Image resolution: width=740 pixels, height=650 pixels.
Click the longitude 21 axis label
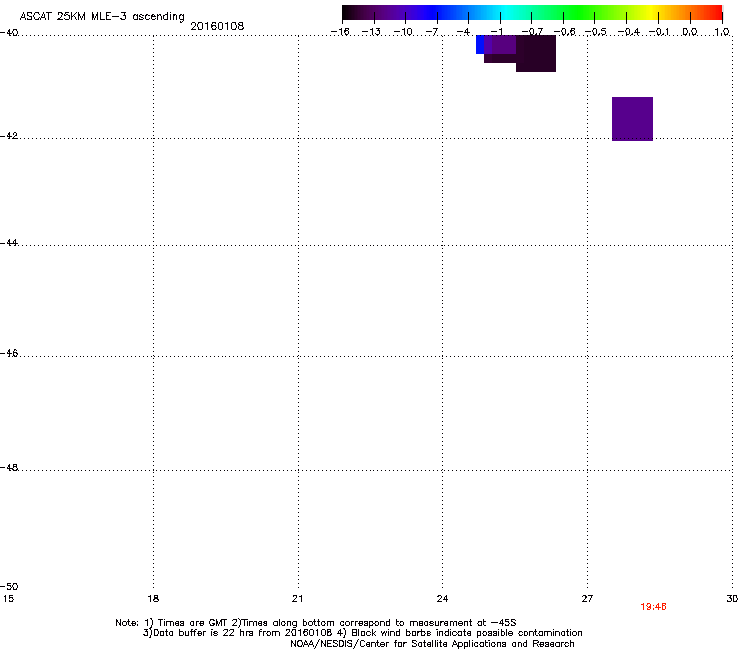tap(297, 599)
